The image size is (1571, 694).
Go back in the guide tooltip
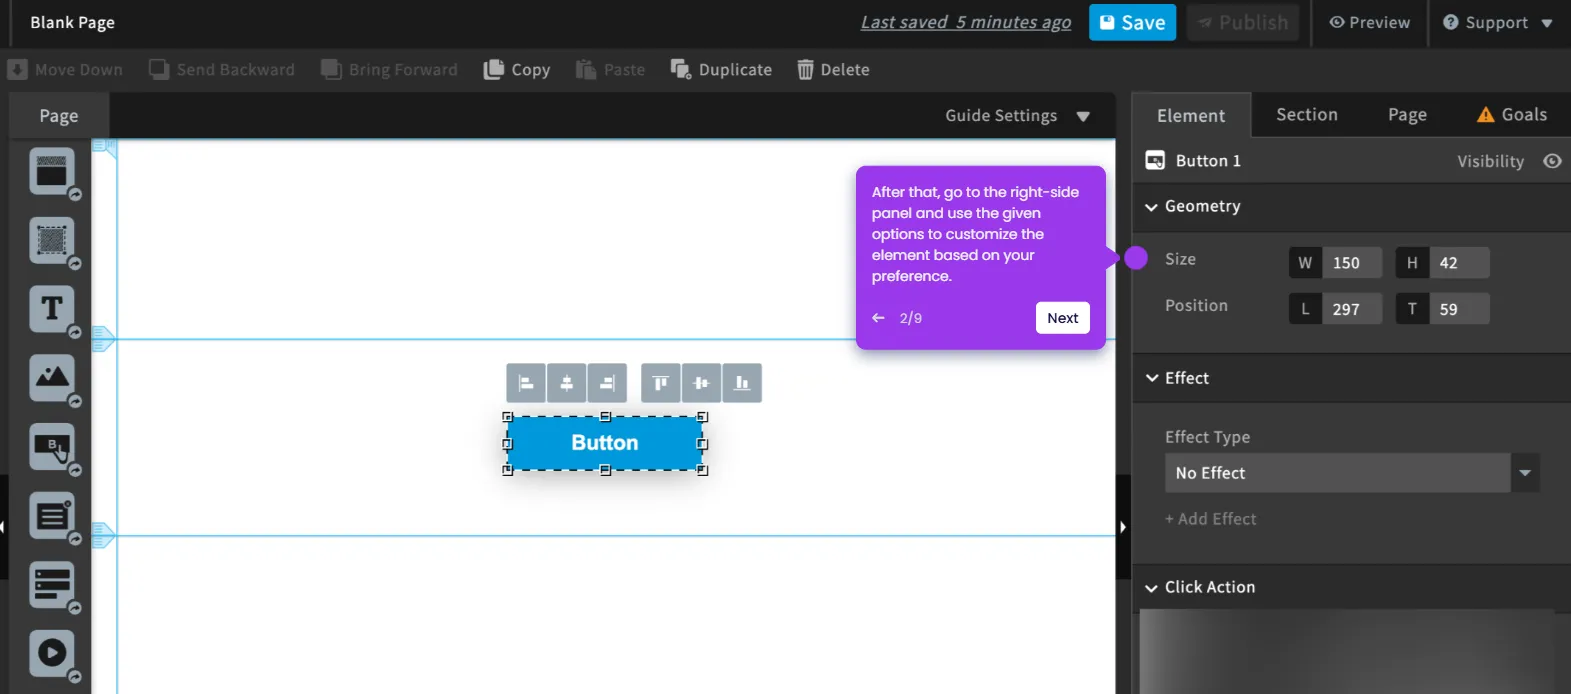(x=878, y=318)
